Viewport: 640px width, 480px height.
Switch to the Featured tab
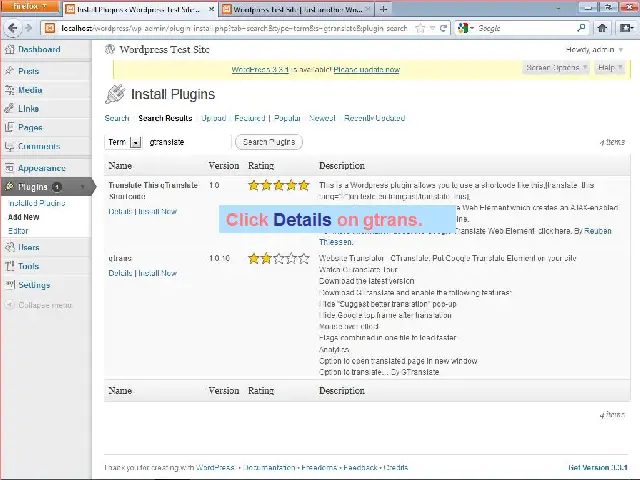(x=250, y=118)
